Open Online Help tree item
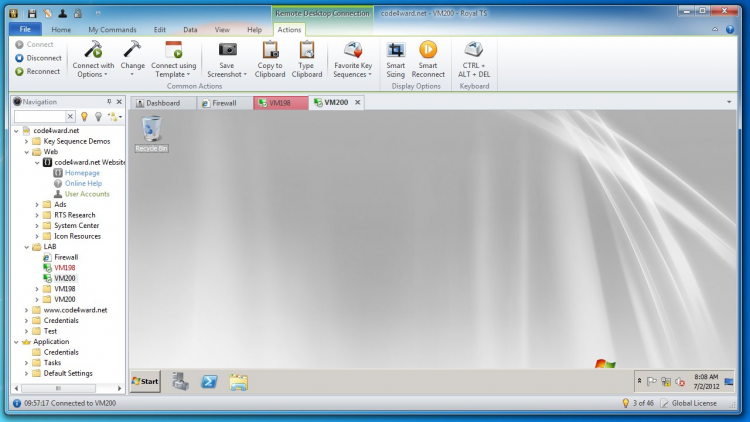The image size is (750, 422). click(83, 183)
